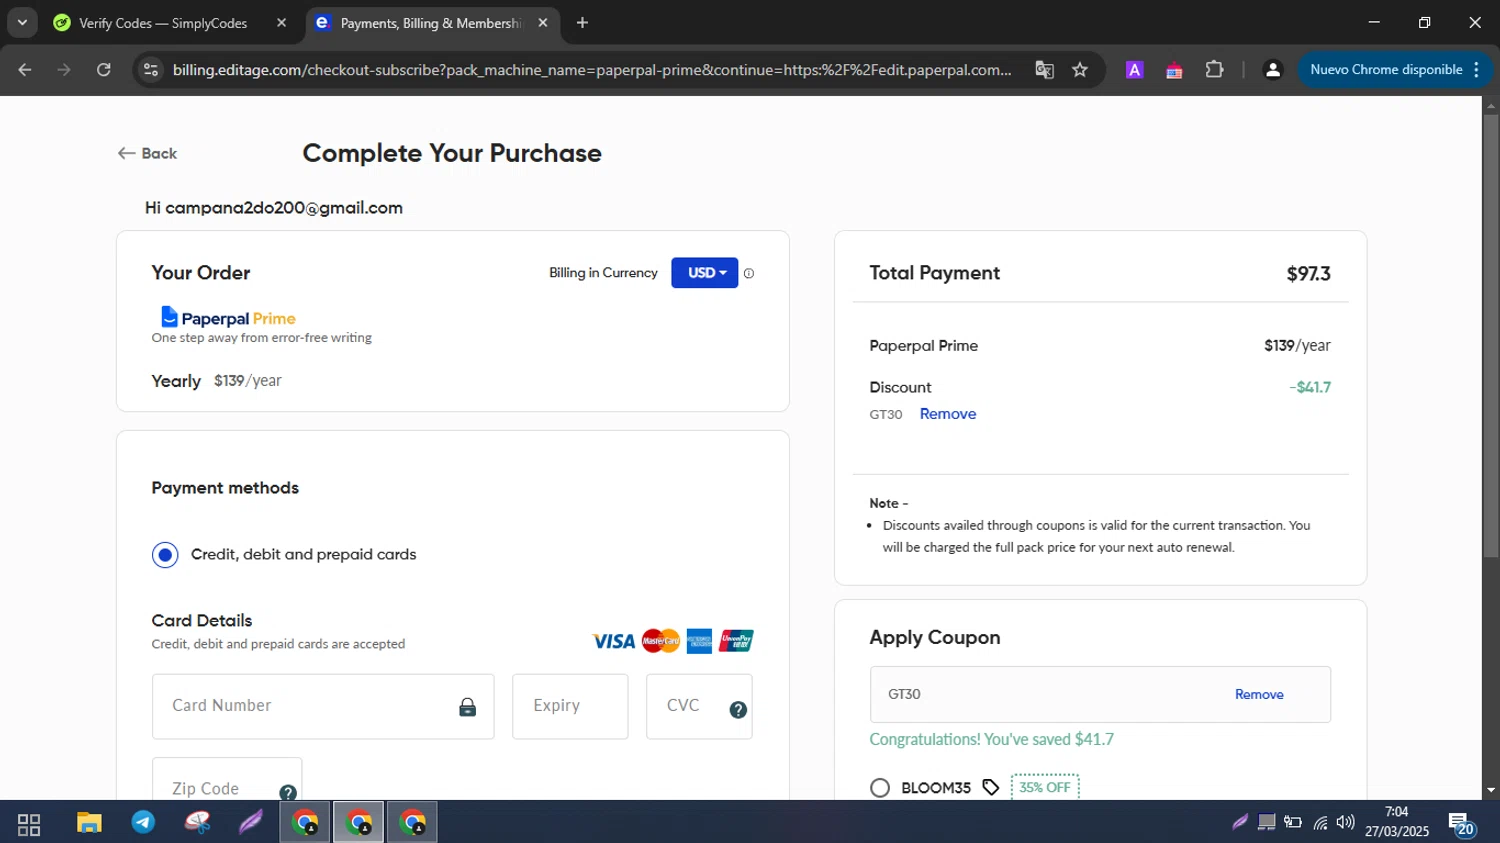Click the Zip Code help icon
The image size is (1500, 843).
click(288, 793)
